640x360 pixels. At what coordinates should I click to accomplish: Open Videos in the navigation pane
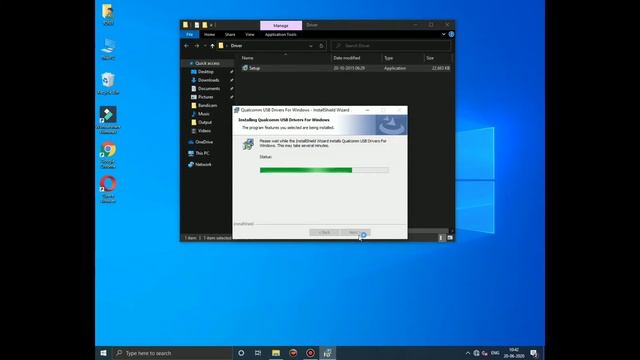click(x=204, y=131)
